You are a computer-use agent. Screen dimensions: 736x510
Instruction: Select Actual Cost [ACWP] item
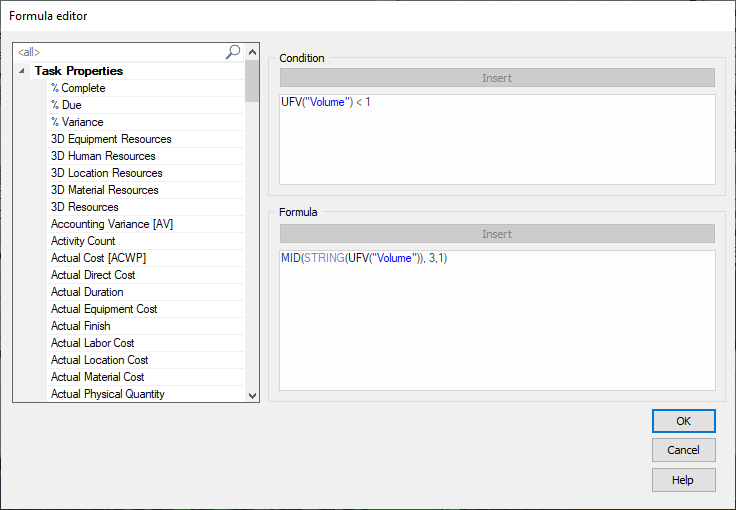click(99, 258)
